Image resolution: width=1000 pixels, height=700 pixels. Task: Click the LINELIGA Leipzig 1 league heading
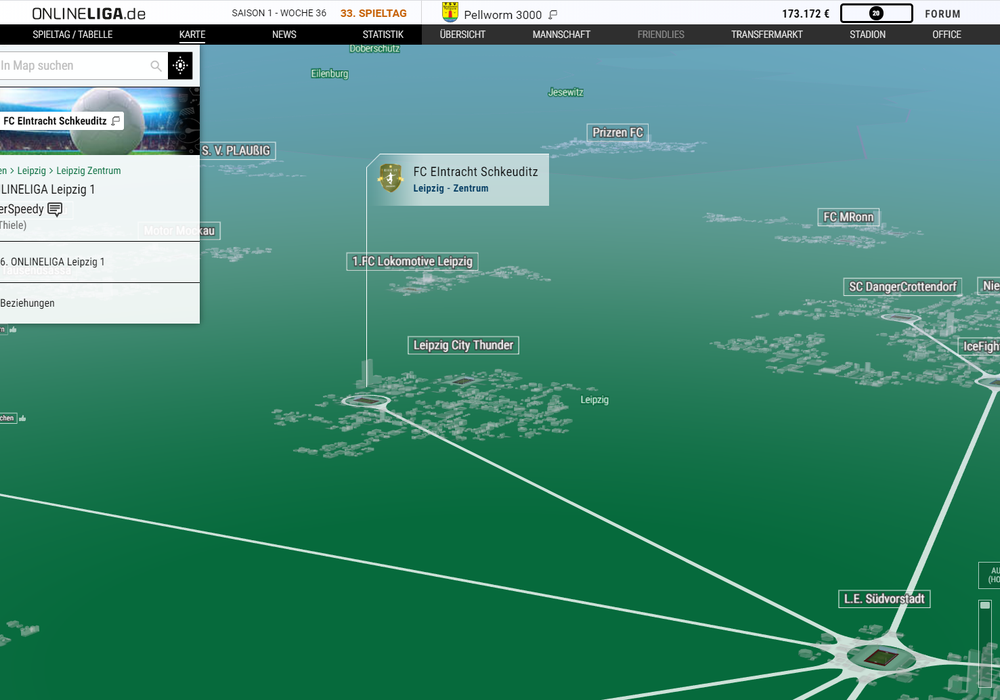[48, 189]
